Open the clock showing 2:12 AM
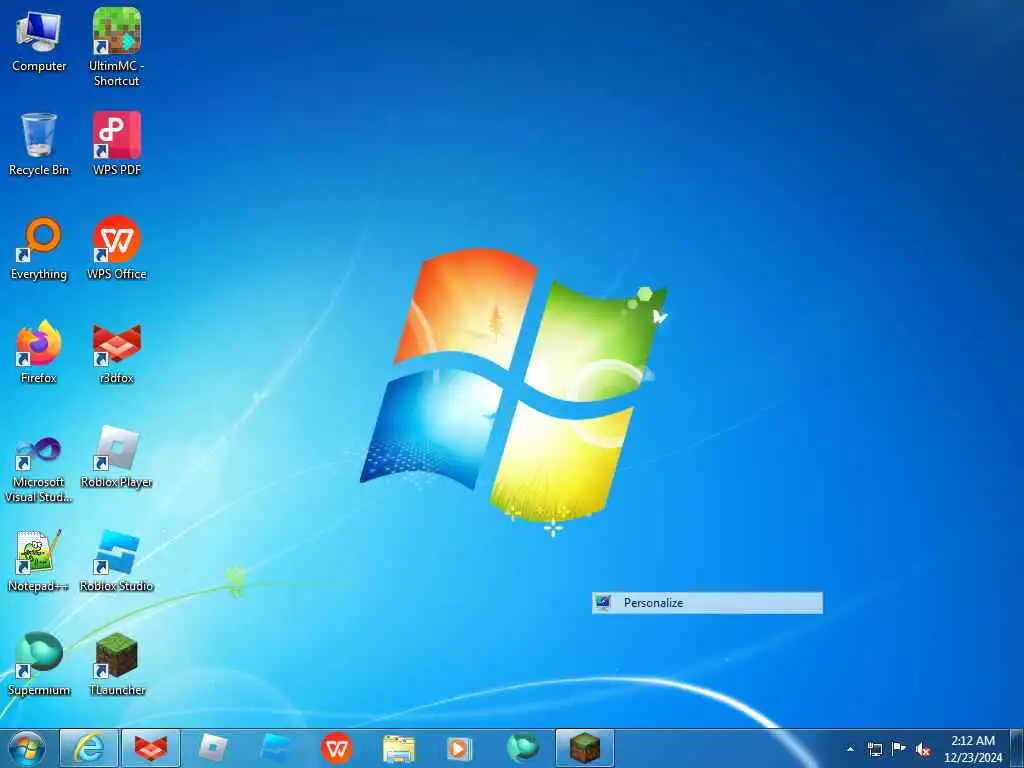The width and height of the screenshot is (1024, 768). (x=973, y=749)
